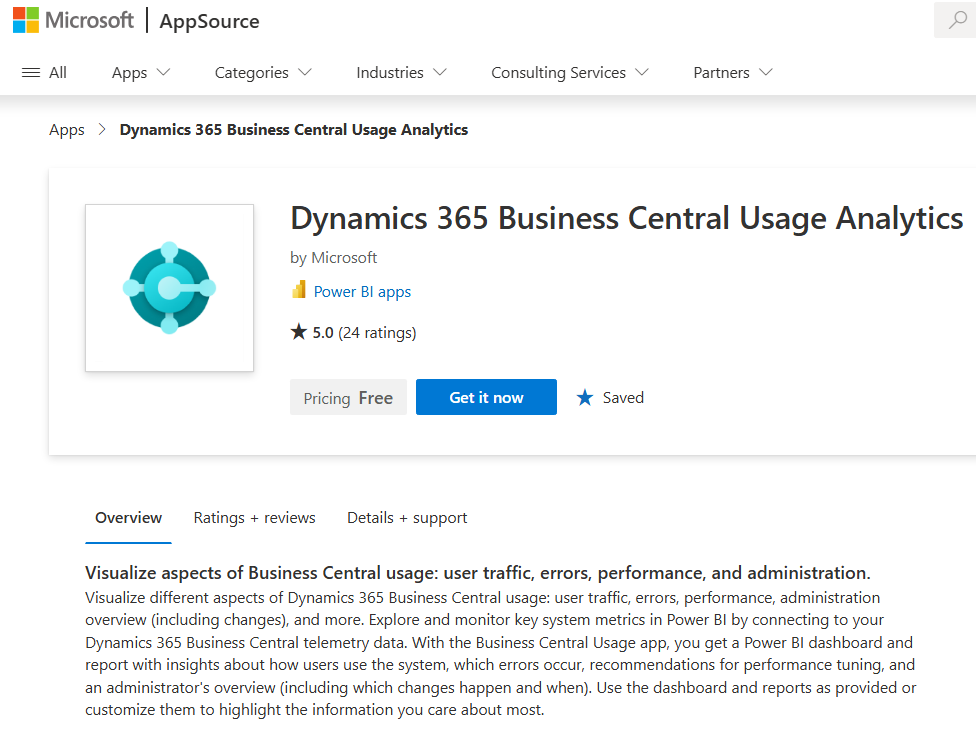Click the Microsoft logo

click(x=73, y=21)
